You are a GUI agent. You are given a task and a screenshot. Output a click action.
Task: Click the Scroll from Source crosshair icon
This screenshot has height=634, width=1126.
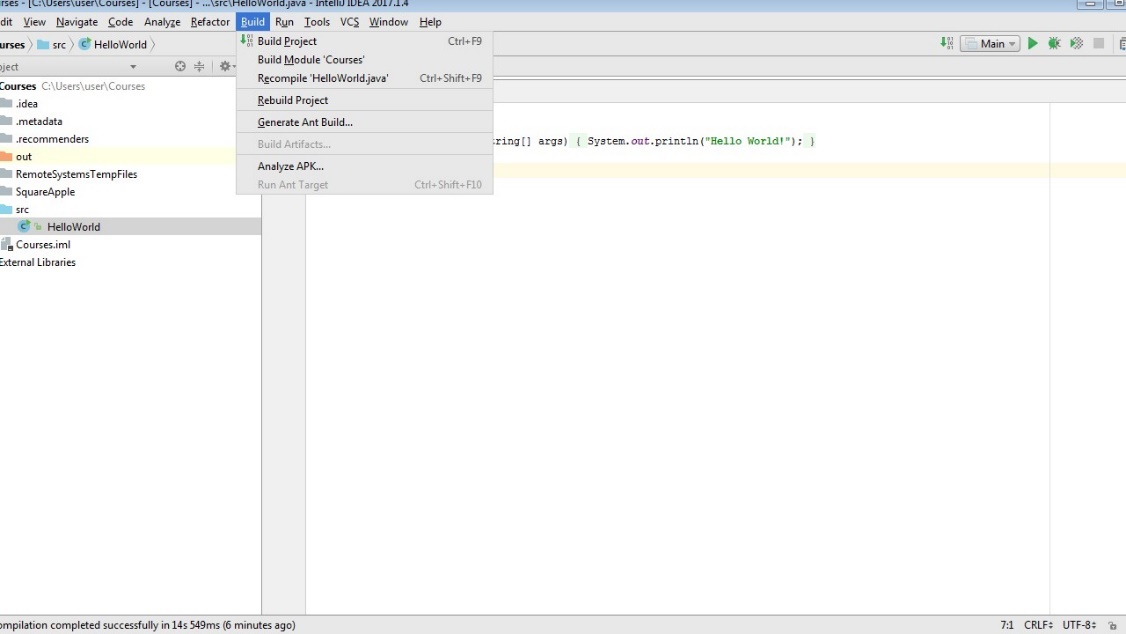(180, 67)
